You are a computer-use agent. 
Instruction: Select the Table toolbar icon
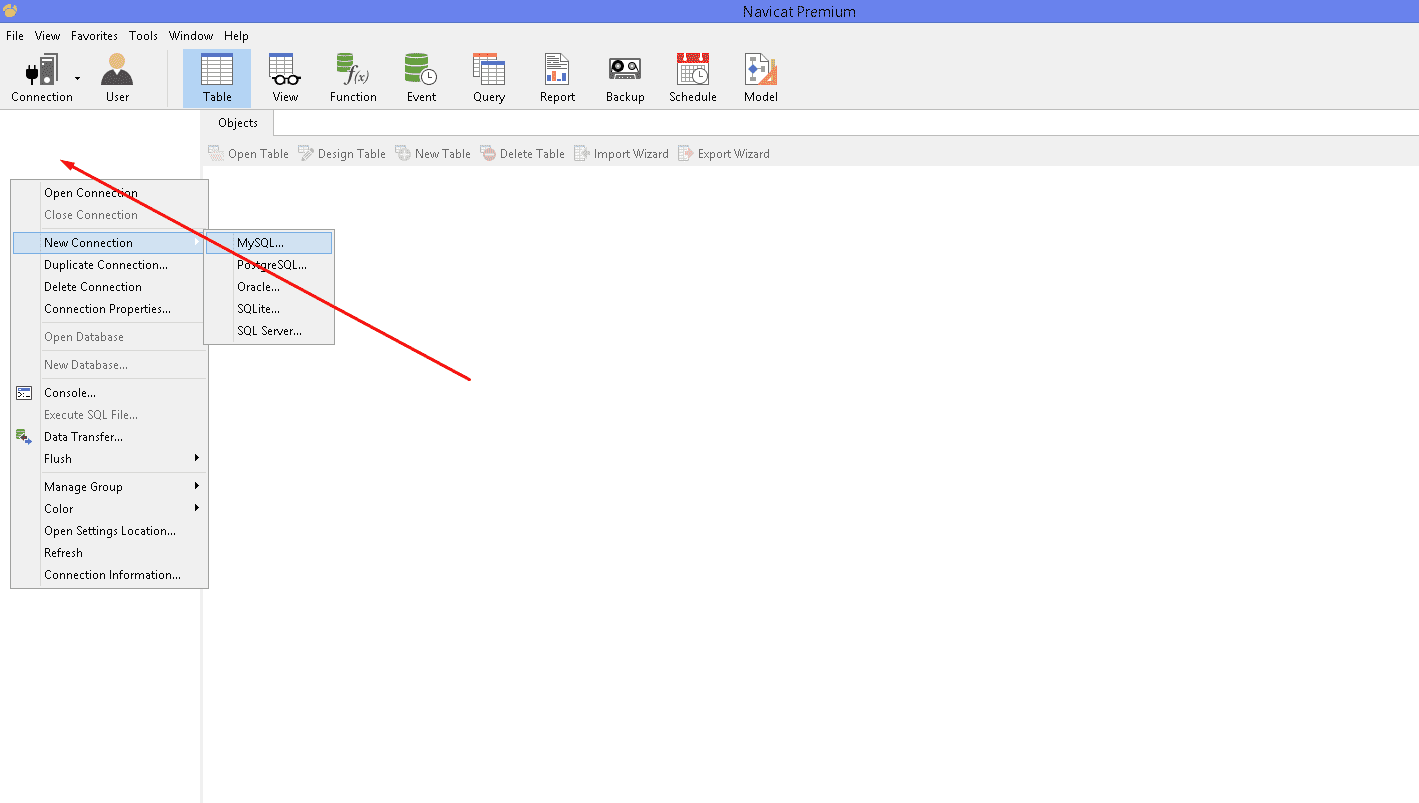[x=217, y=78]
